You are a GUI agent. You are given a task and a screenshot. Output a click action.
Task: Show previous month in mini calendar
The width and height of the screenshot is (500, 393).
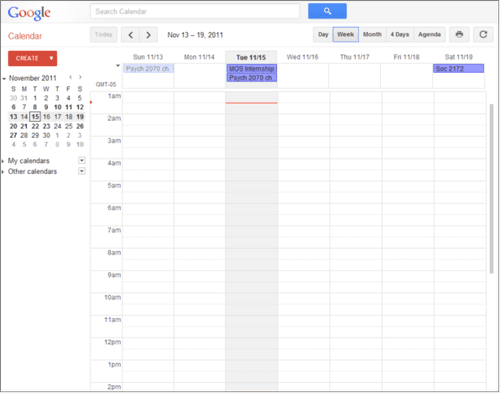pos(70,77)
